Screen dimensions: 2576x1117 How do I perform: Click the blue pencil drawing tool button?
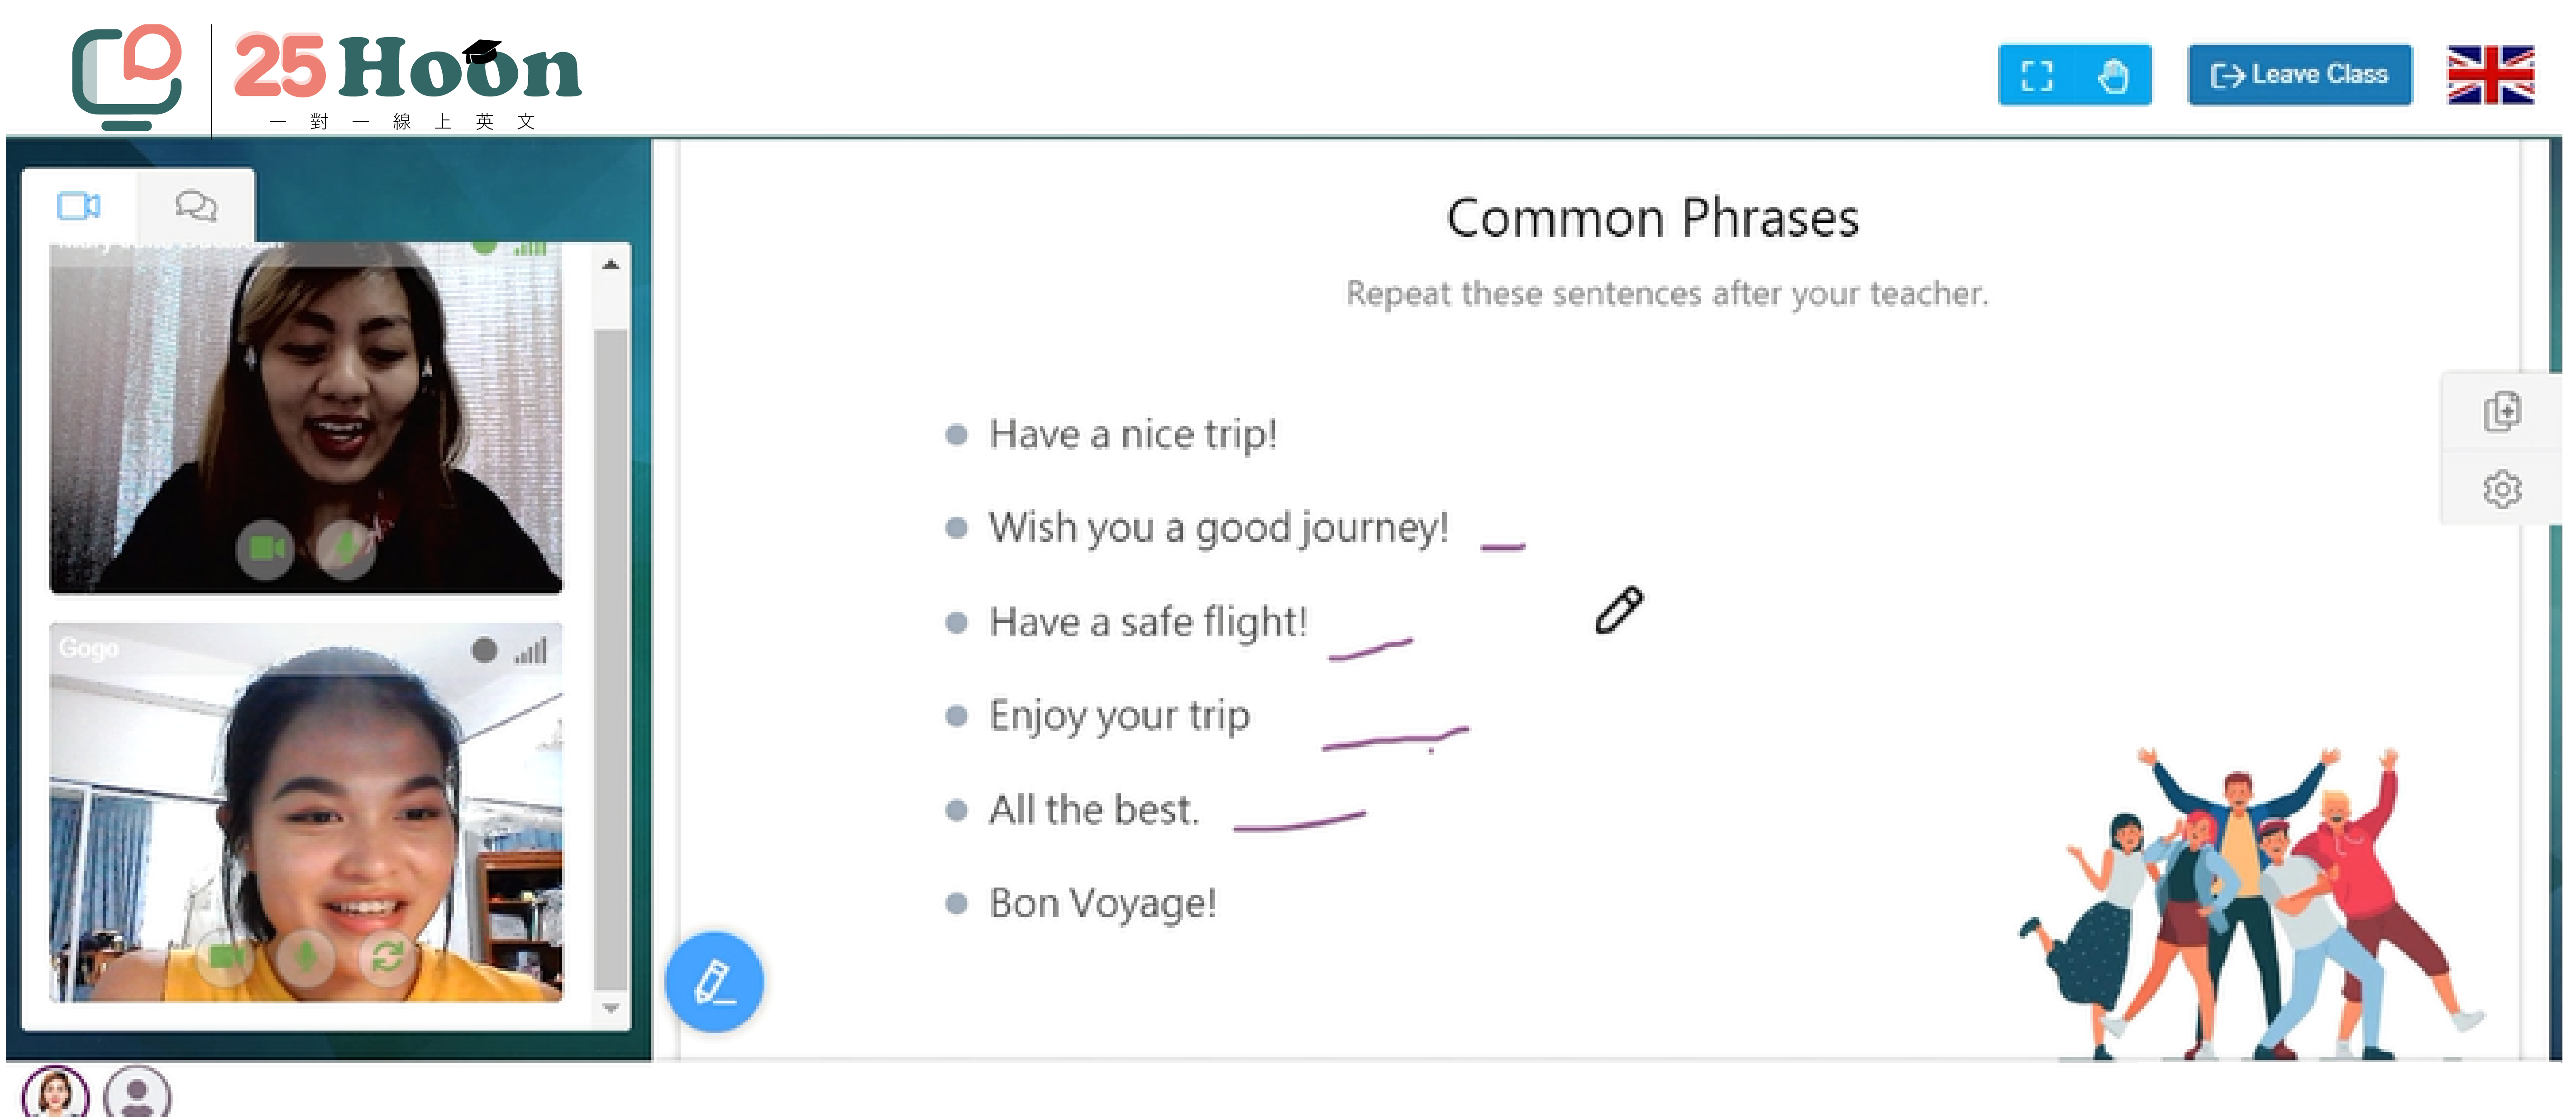point(714,982)
